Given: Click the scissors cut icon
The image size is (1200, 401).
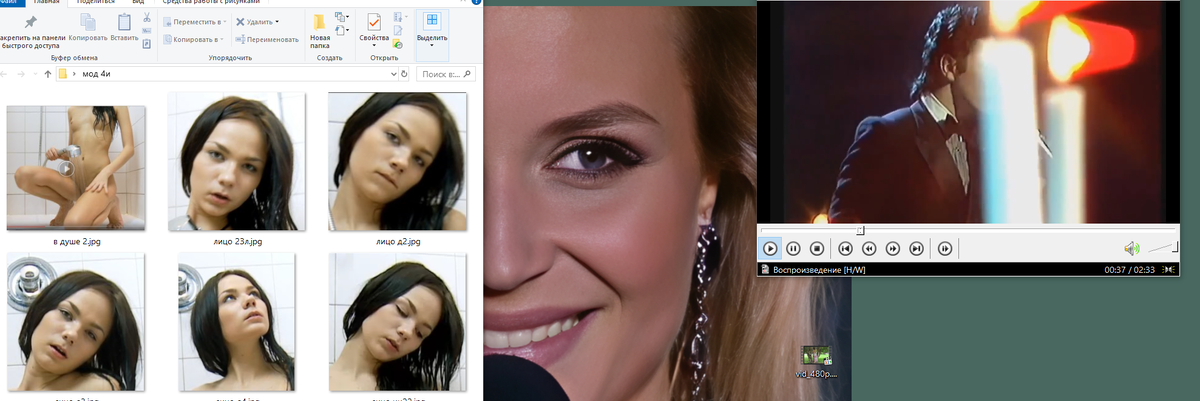Looking at the screenshot, I should coord(147,18).
